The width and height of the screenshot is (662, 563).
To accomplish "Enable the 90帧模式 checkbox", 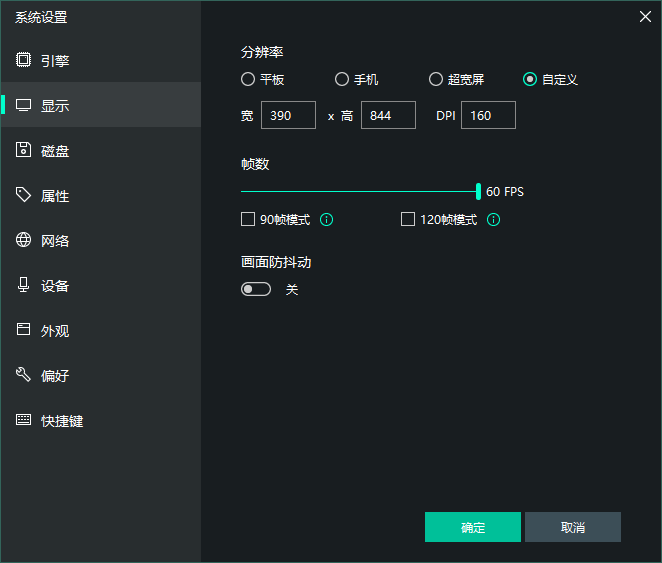I will (x=248, y=219).
